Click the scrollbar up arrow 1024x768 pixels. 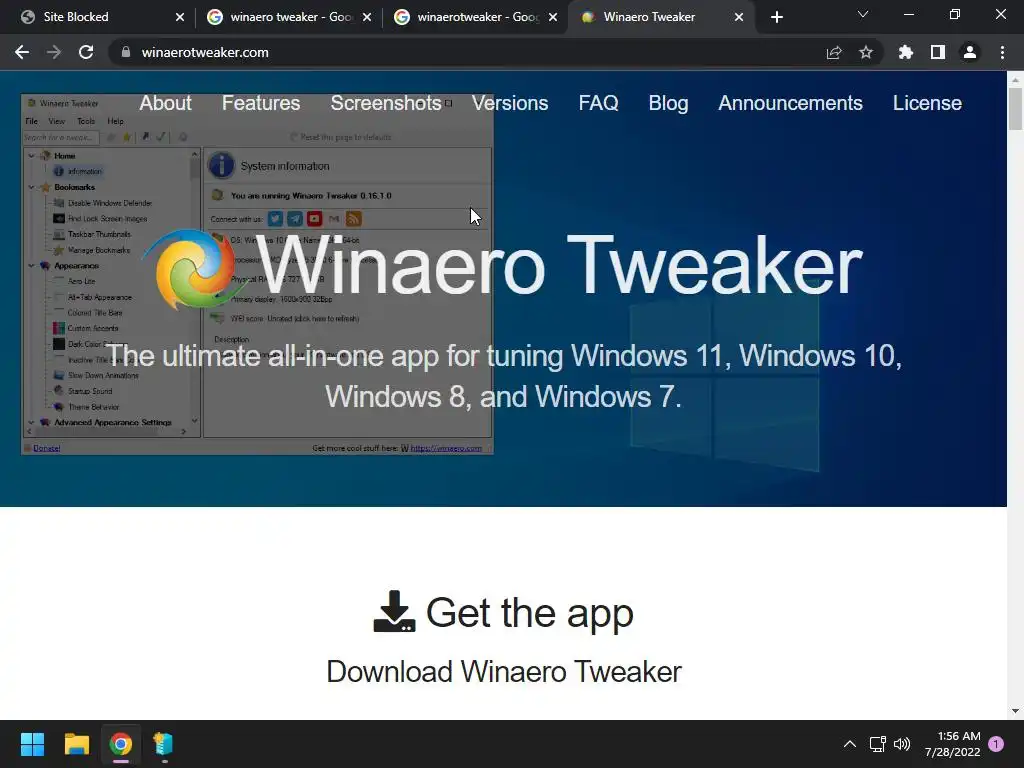point(1016,80)
